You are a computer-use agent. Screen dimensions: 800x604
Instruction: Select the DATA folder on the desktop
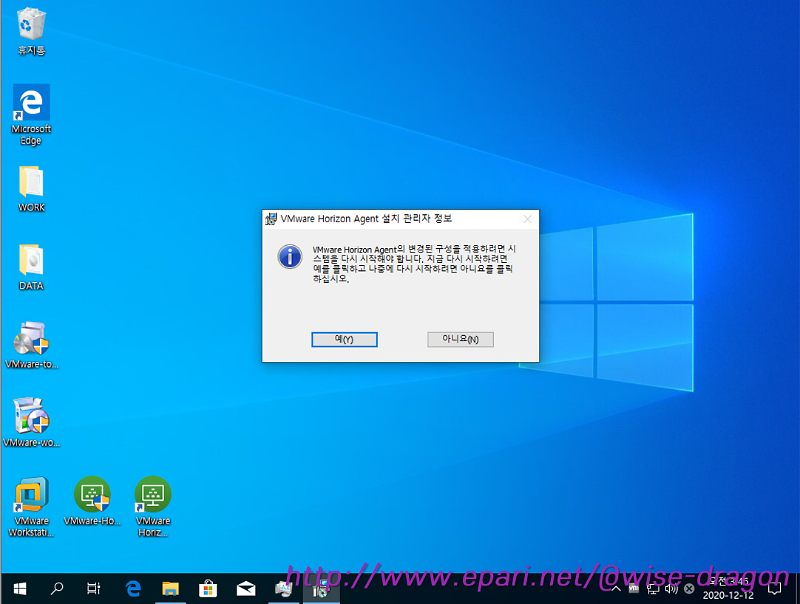coord(31,267)
